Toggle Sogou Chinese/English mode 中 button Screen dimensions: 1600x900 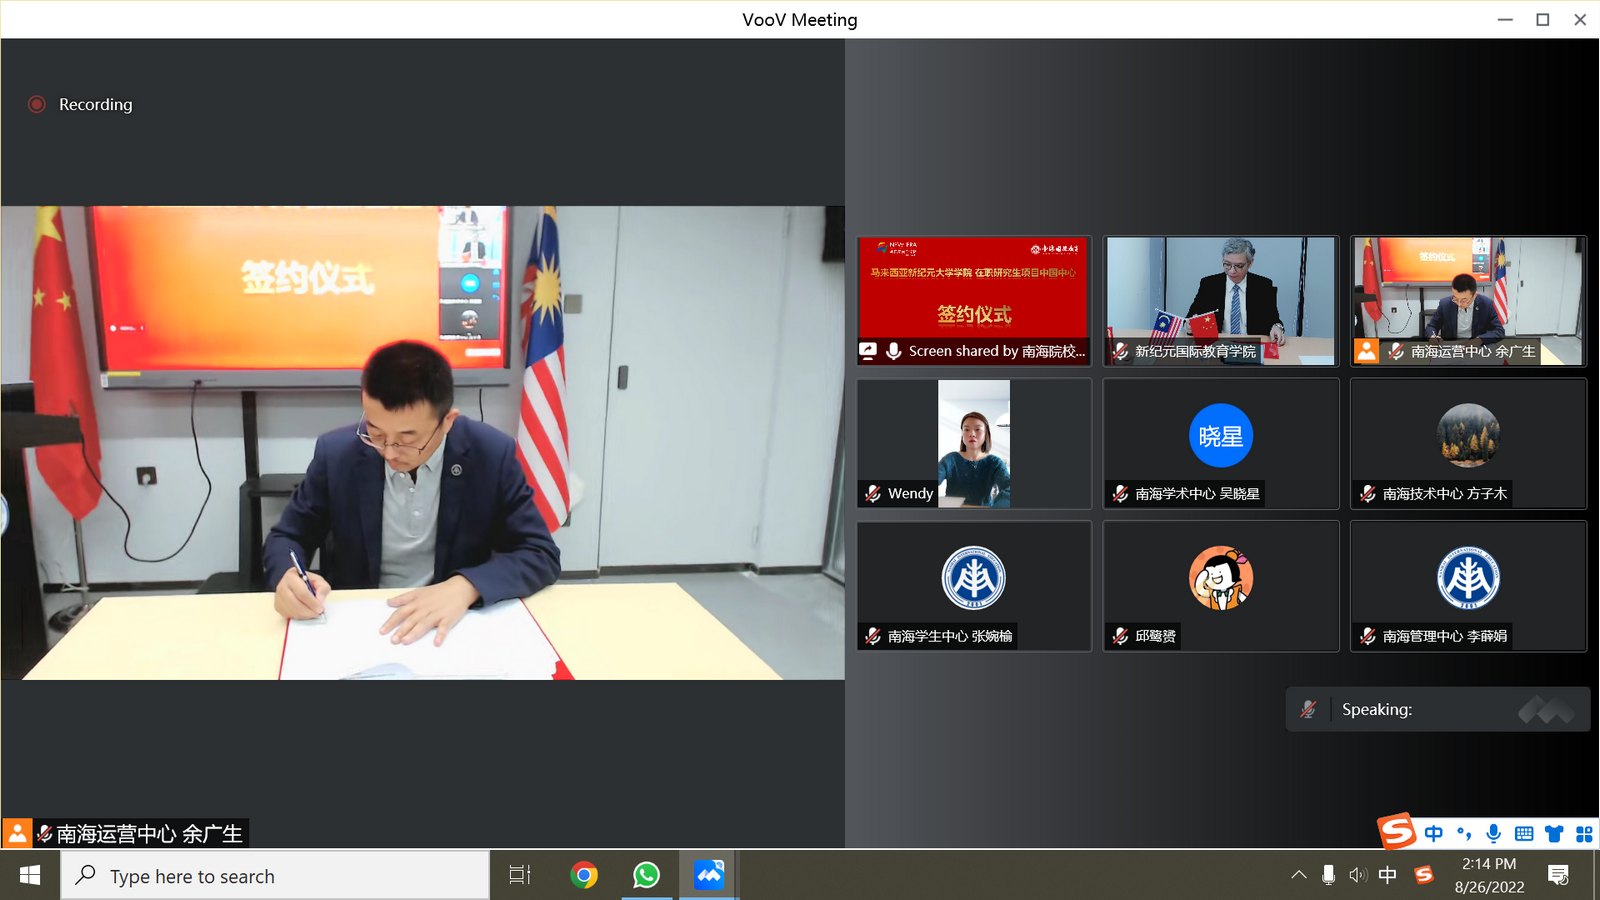pos(1434,834)
